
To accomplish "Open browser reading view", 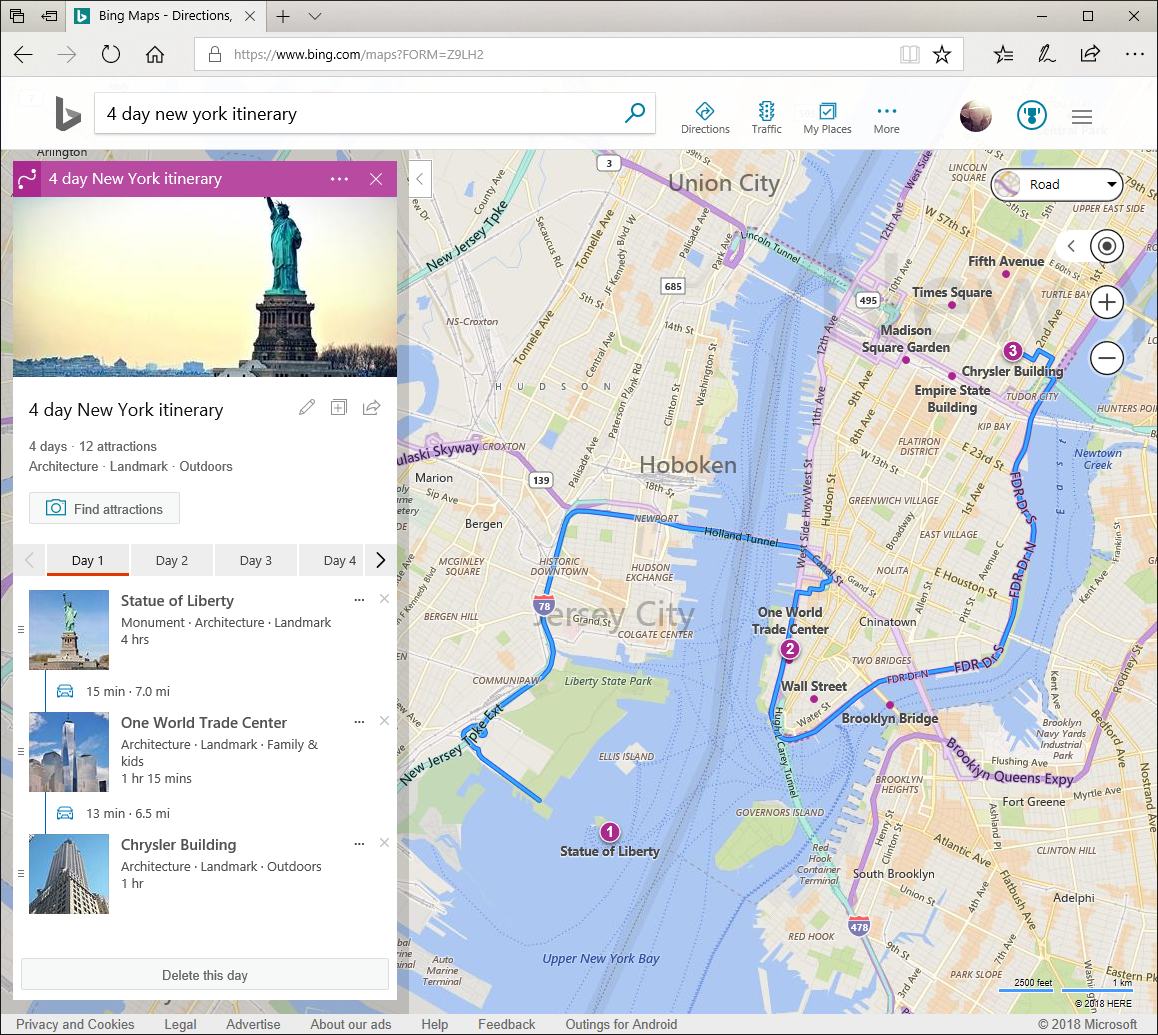I will [910, 54].
